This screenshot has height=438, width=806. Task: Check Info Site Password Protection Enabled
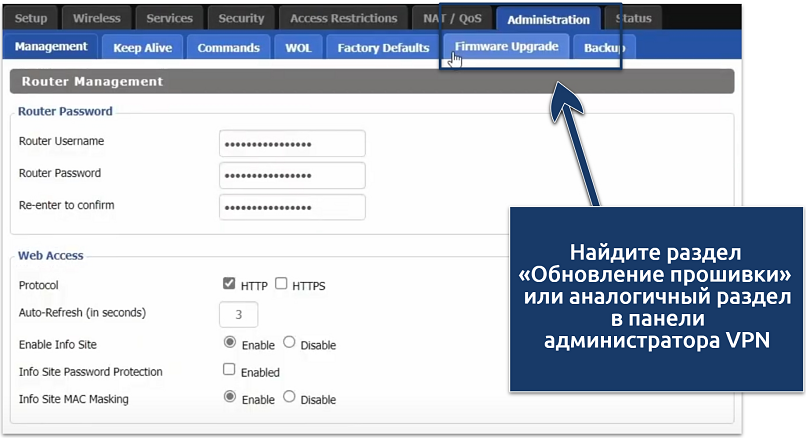(x=229, y=371)
